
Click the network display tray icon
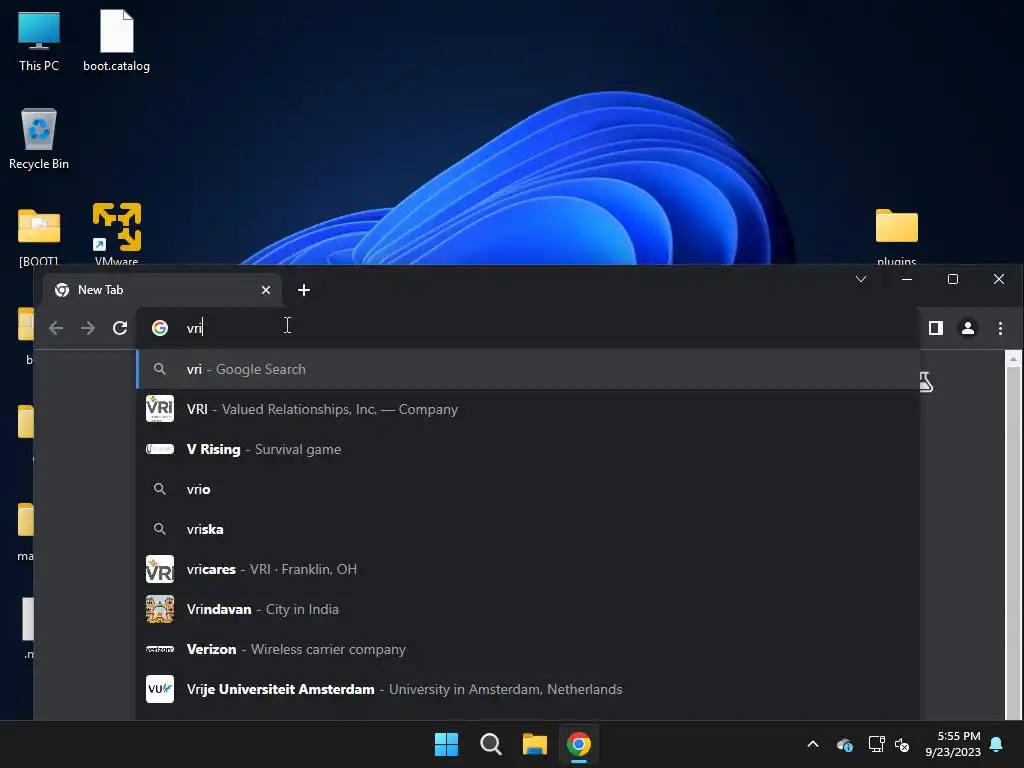click(876, 744)
